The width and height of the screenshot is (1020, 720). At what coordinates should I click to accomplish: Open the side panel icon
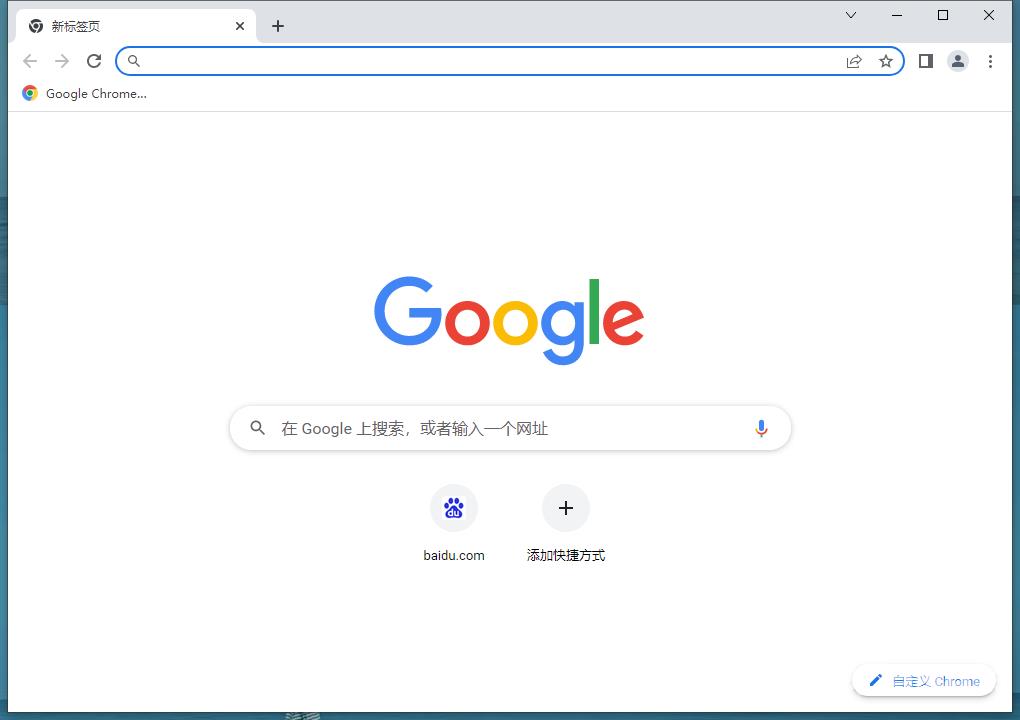coord(925,61)
